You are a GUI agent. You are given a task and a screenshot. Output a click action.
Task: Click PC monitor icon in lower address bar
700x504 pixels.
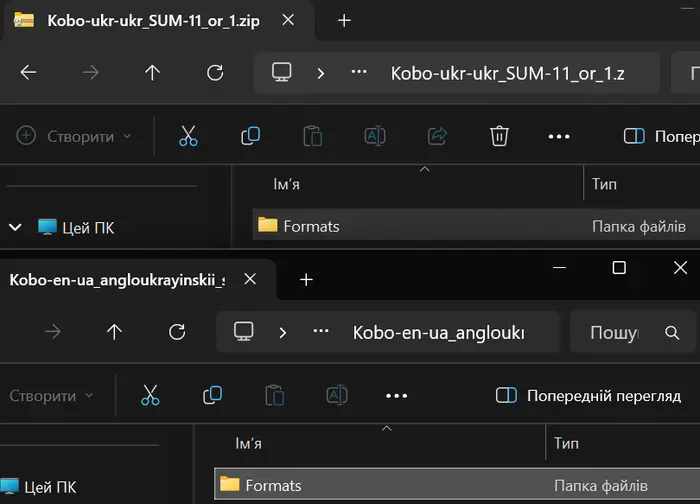click(x=244, y=332)
